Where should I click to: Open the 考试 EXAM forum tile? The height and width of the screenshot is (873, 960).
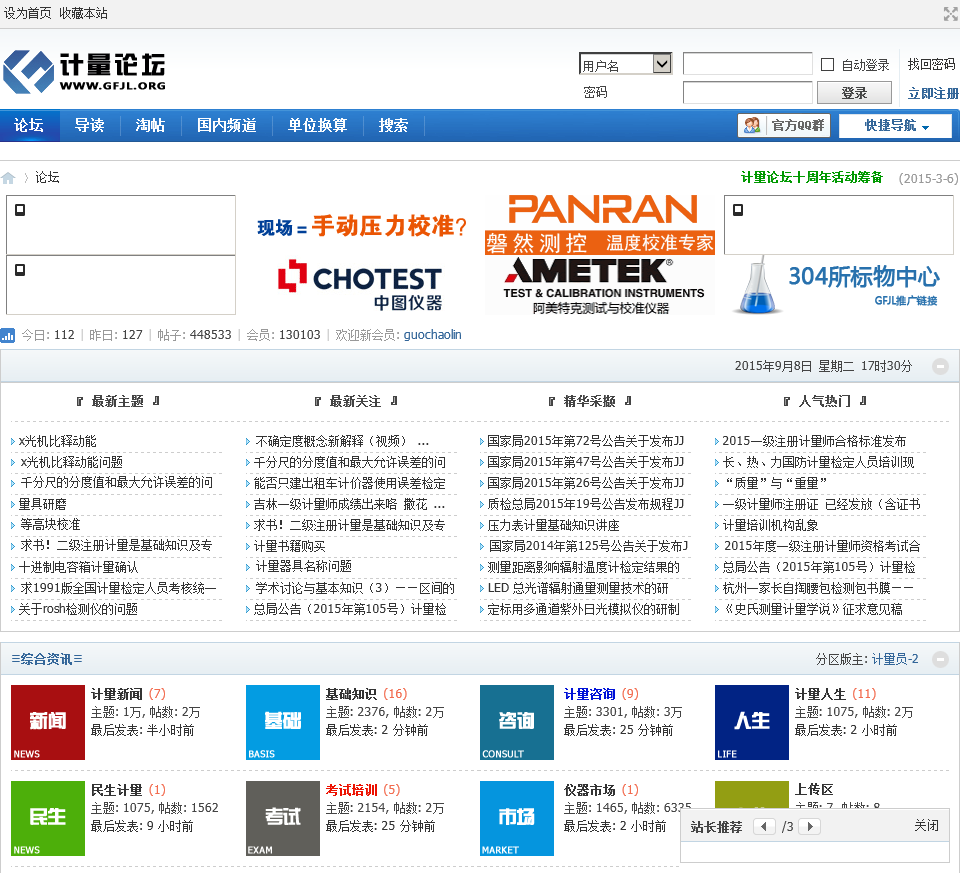point(282,819)
